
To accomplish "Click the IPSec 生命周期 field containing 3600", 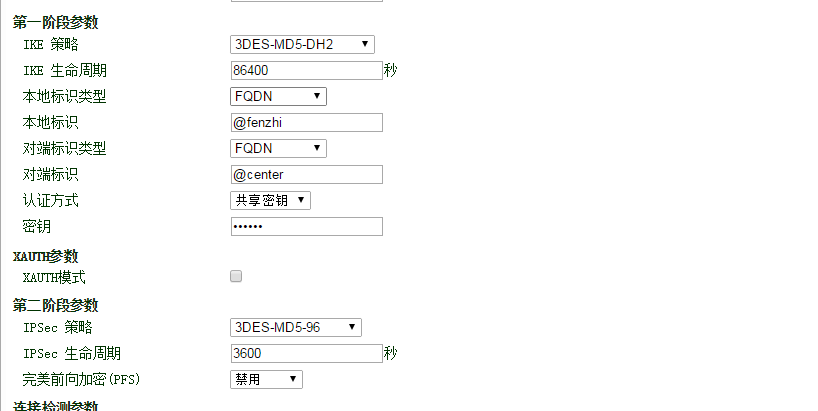I will click(306, 354).
